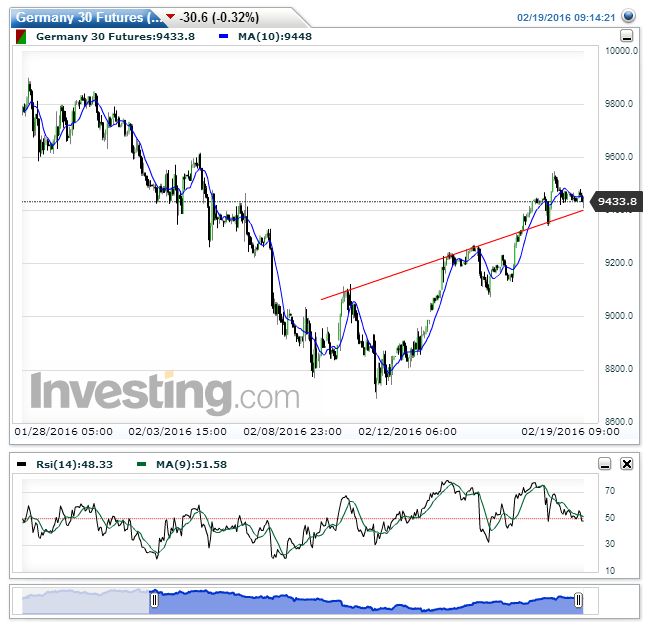Grab the left handle of the range navigator
The height and width of the screenshot is (627, 650).
point(154,601)
